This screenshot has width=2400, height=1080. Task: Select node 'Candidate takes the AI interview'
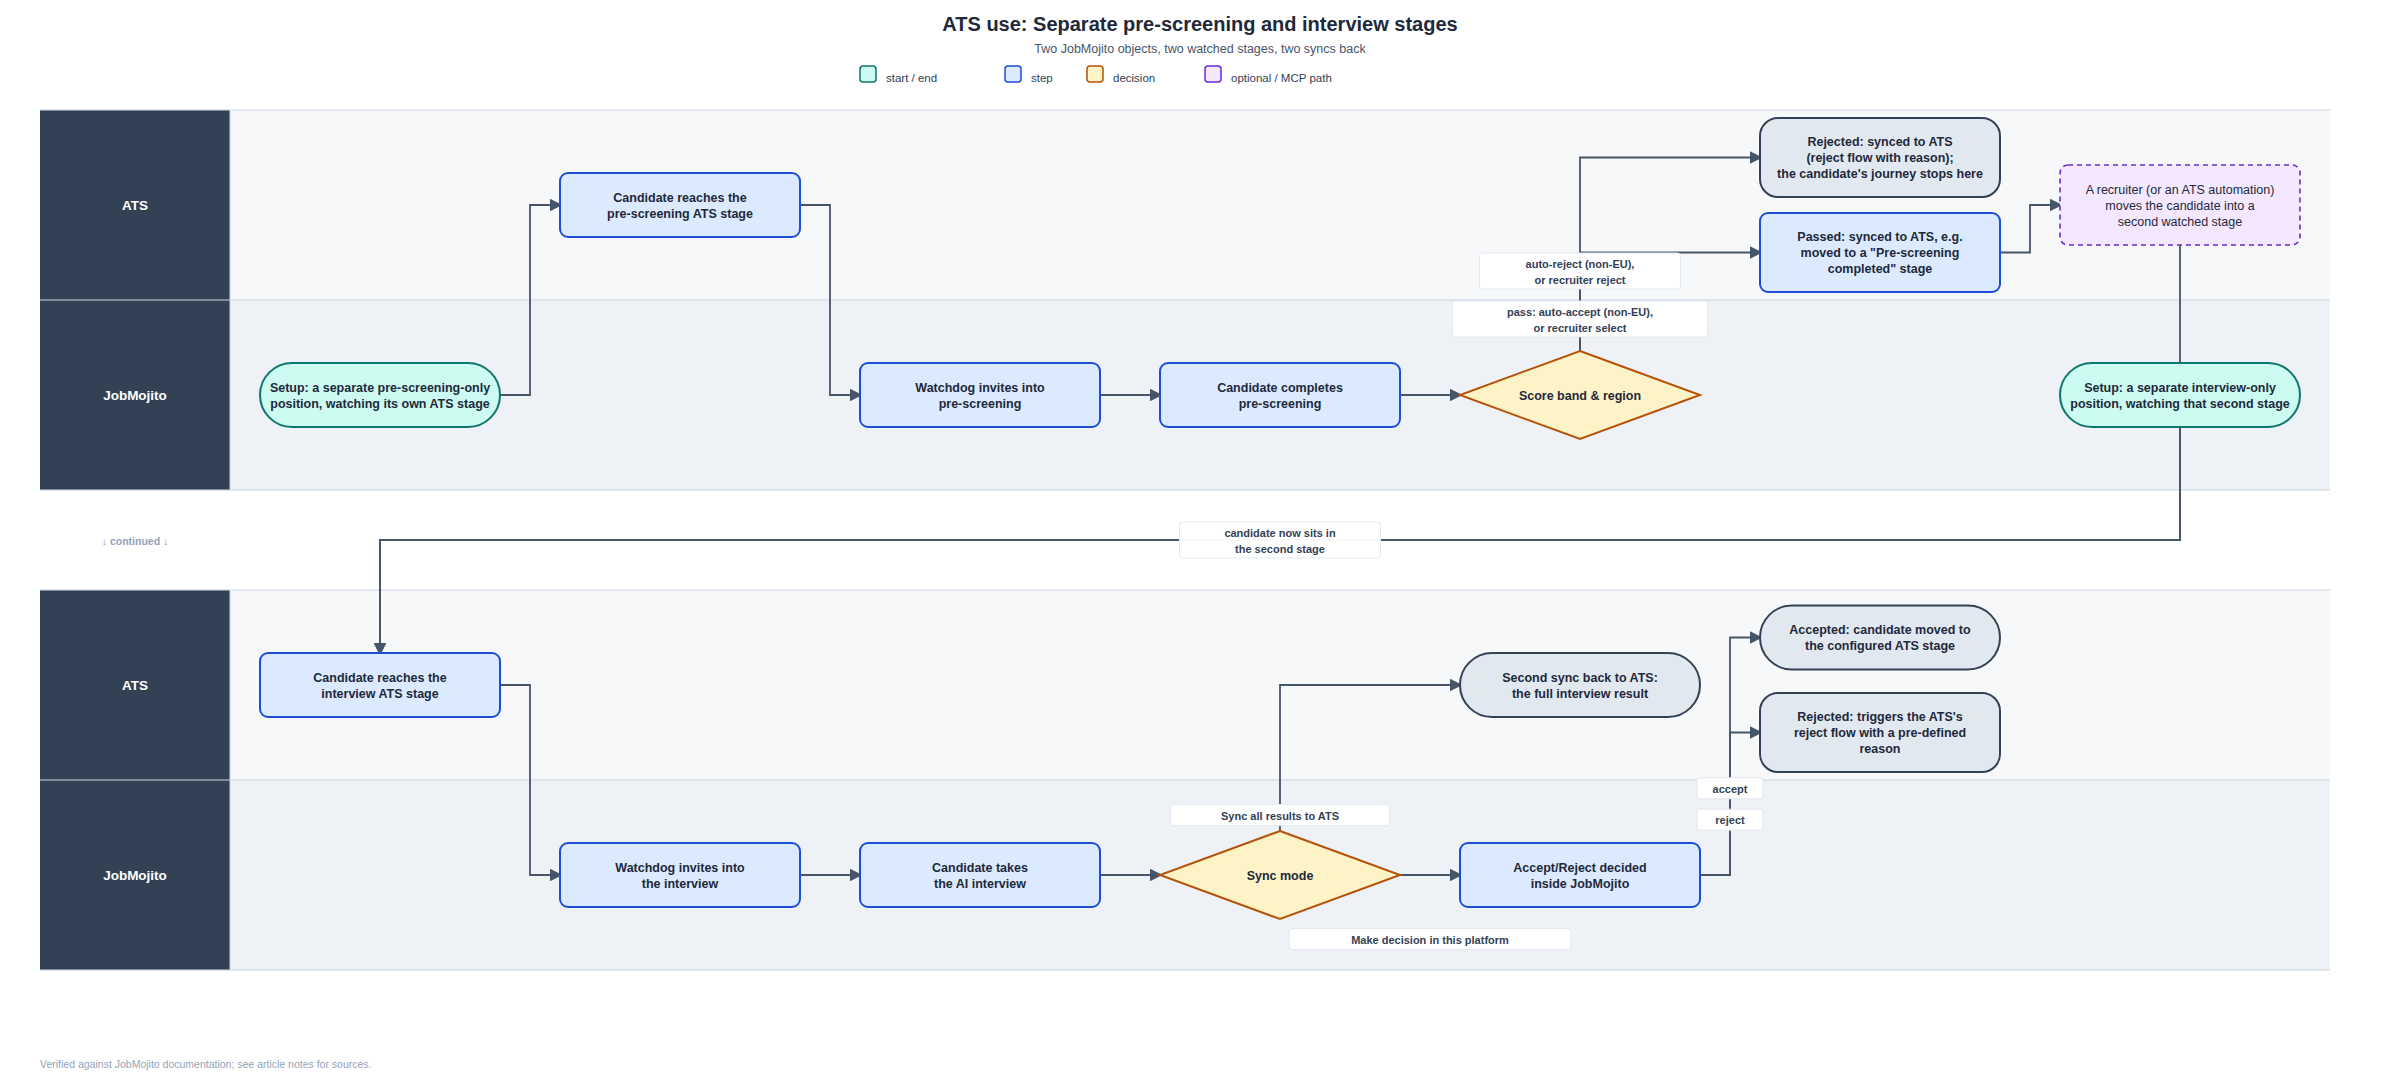click(980, 875)
